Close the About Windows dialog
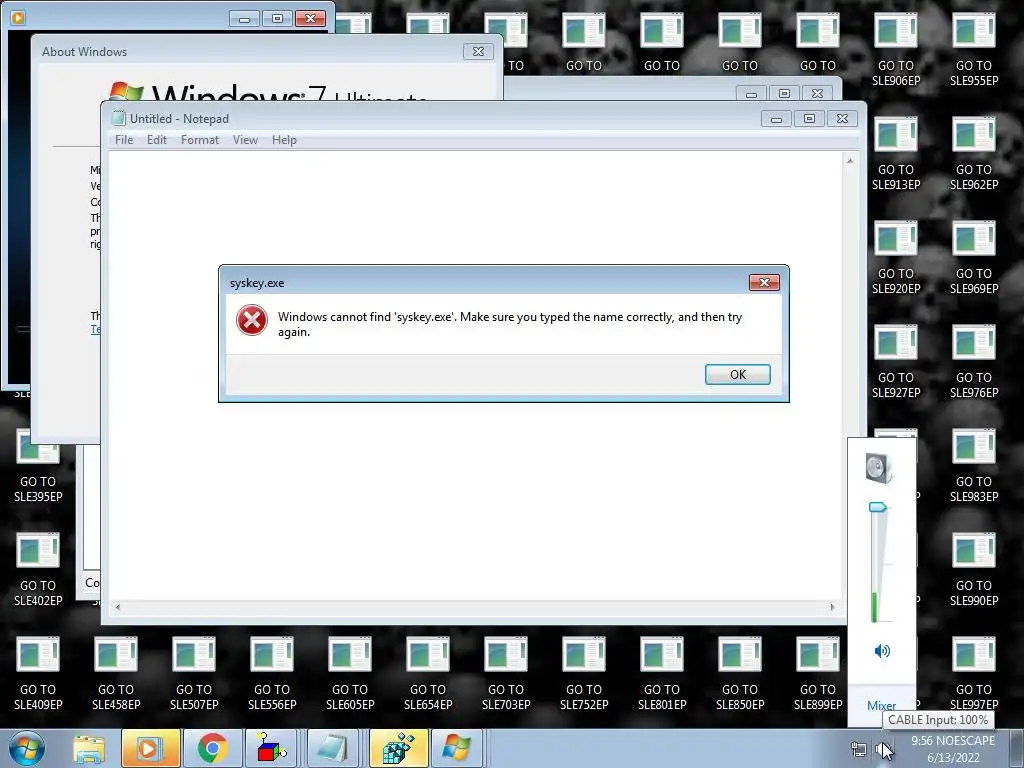The image size is (1024, 768). pyautogui.click(x=478, y=52)
